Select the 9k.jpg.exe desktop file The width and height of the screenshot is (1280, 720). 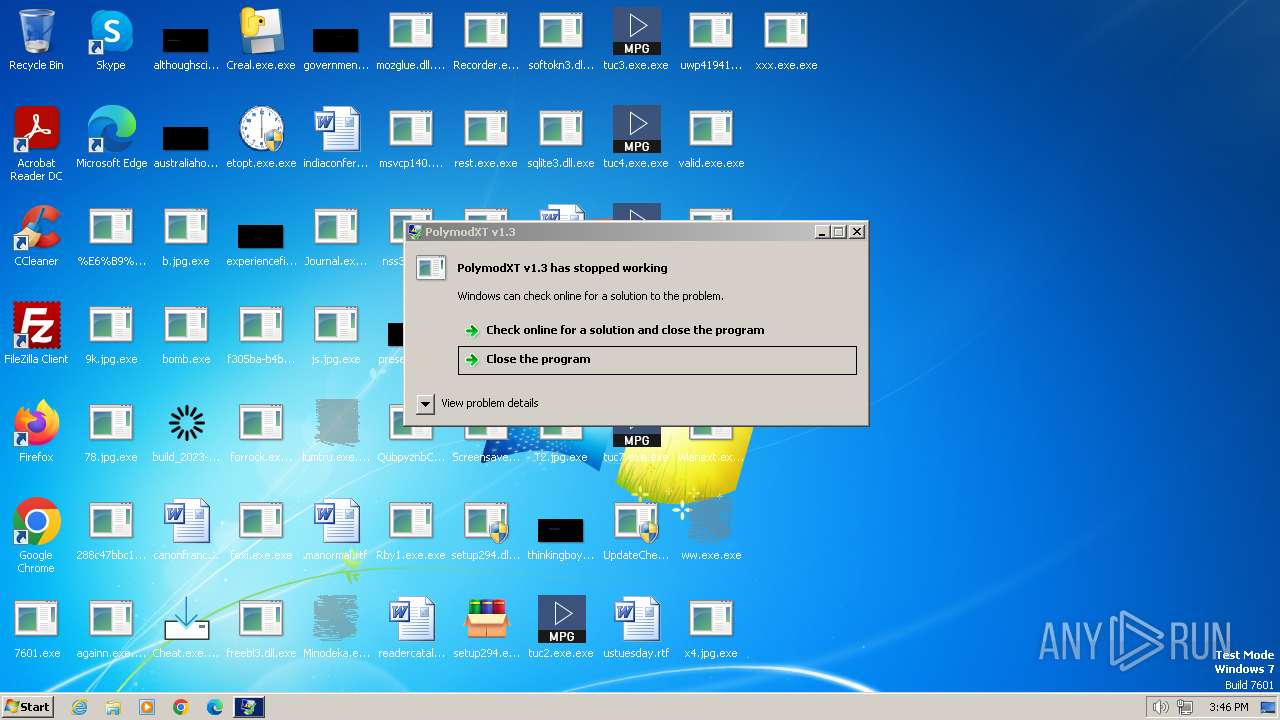pyautogui.click(x=111, y=334)
